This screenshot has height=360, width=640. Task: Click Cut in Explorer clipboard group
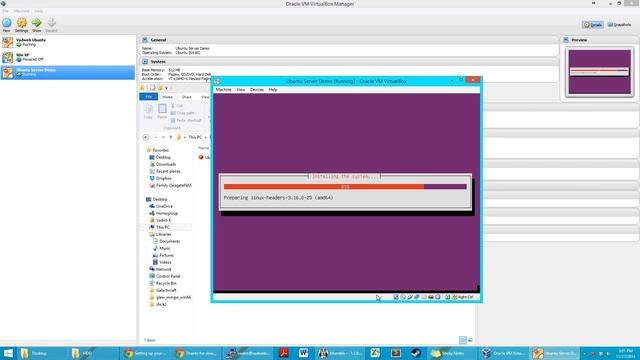click(177, 106)
